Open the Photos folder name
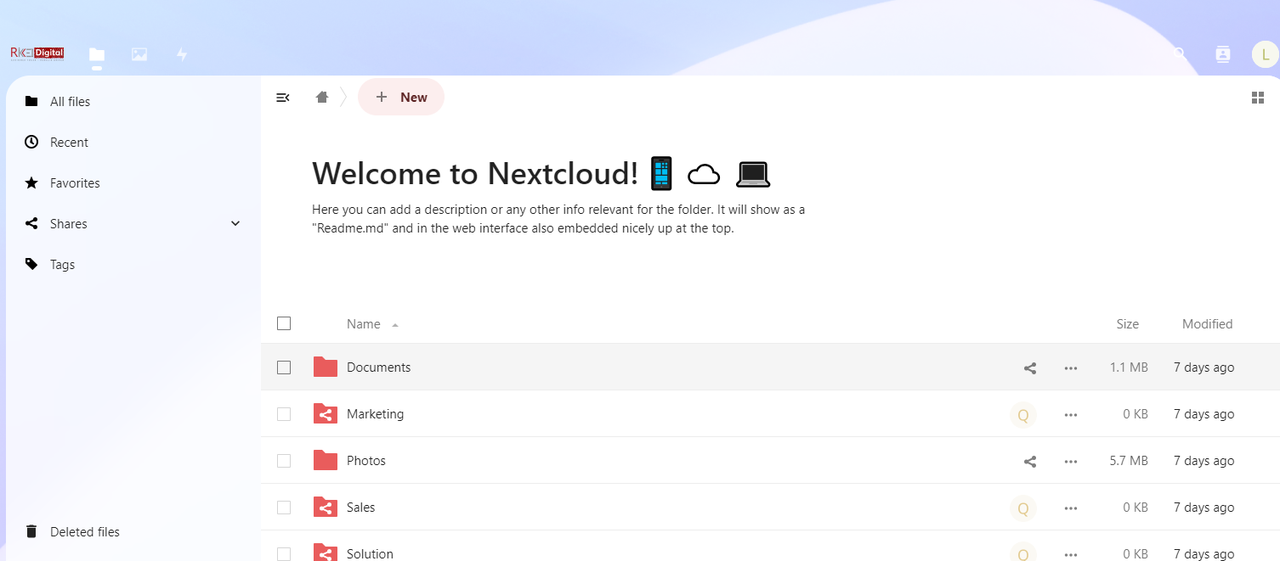This screenshot has width=1280, height=561. coord(366,461)
